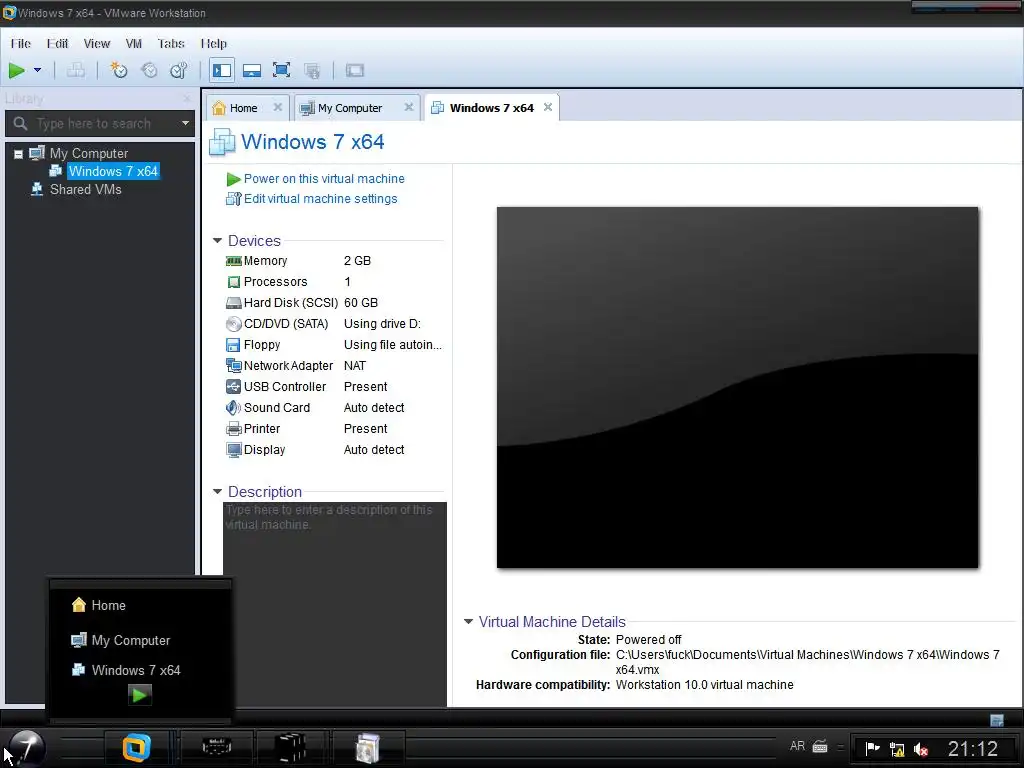1024x768 pixels.
Task: Open the Snapshot Manager icon
Action: pyautogui.click(x=178, y=70)
